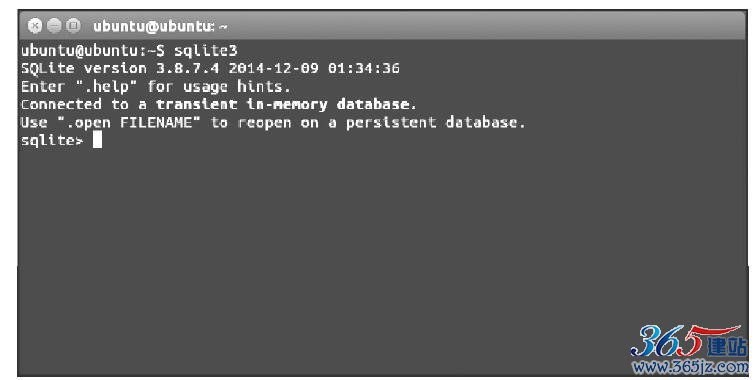This screenshot has width=756, height=380.
Task: Minimize the terminal window
Action: coord(54,26)
